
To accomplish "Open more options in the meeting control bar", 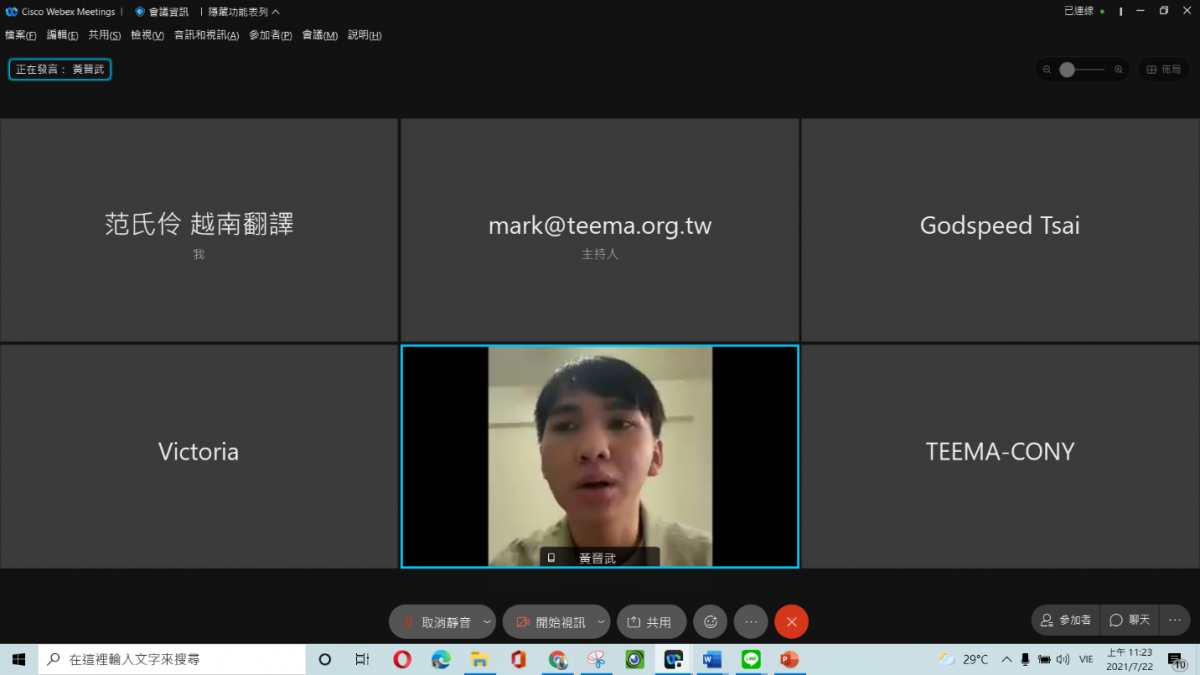I will [751, 622].
